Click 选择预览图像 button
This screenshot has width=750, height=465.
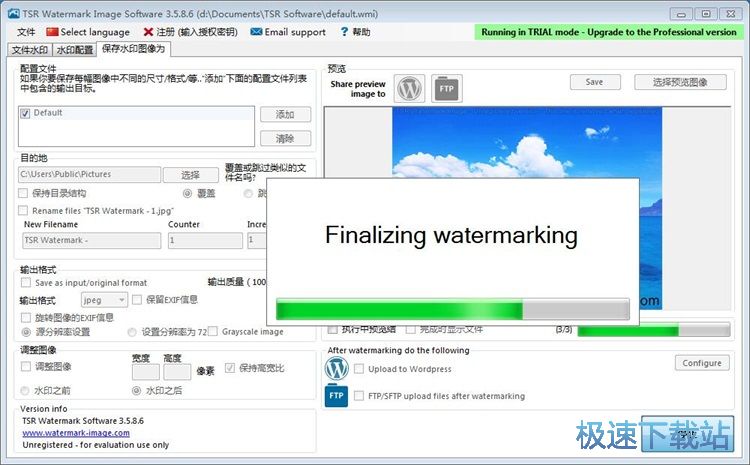pos(680,82)
